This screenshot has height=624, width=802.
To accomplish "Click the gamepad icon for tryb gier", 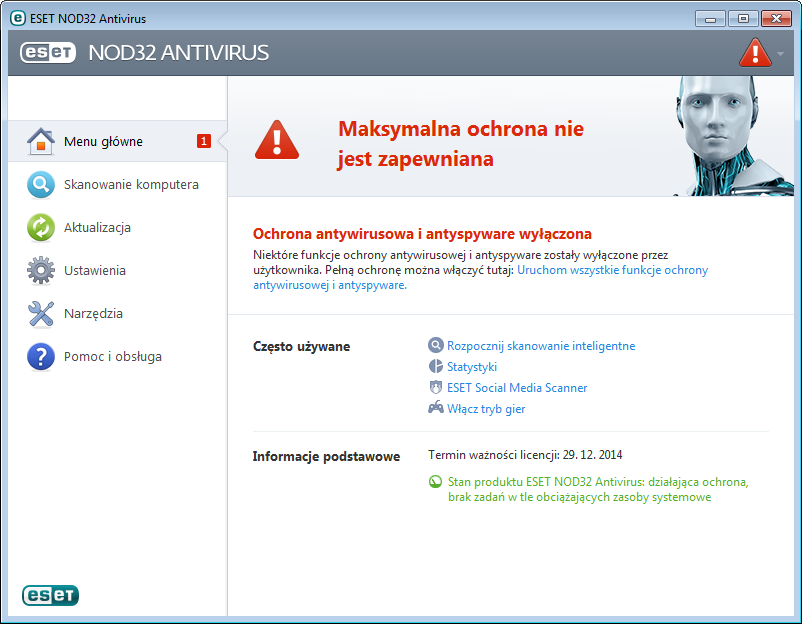I will 435,408.
